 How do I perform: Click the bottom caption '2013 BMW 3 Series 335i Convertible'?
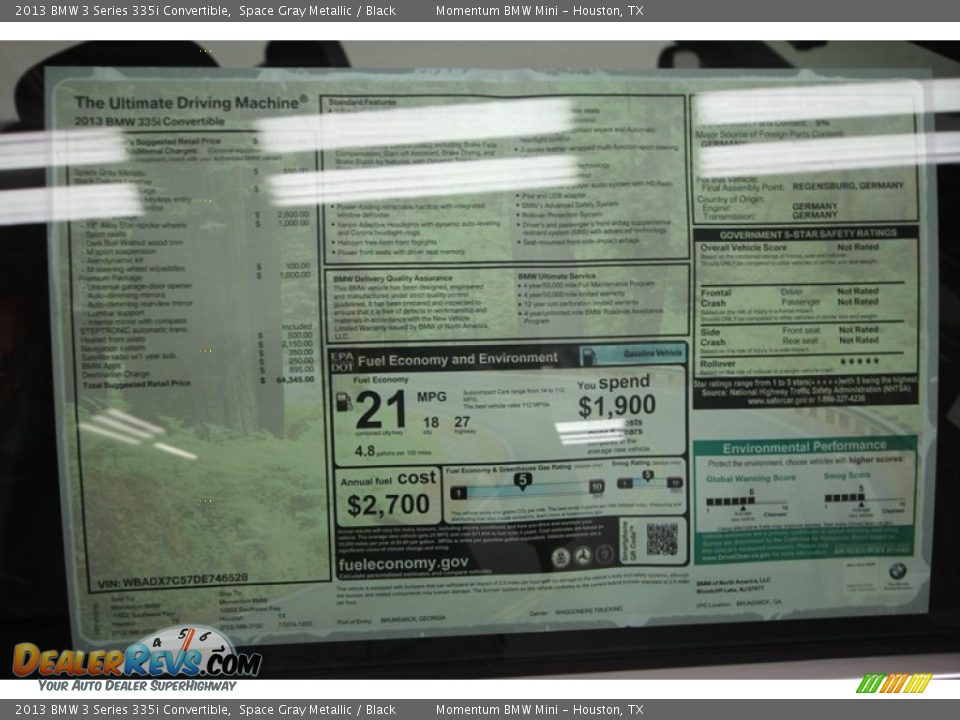(x=122, y=710)
